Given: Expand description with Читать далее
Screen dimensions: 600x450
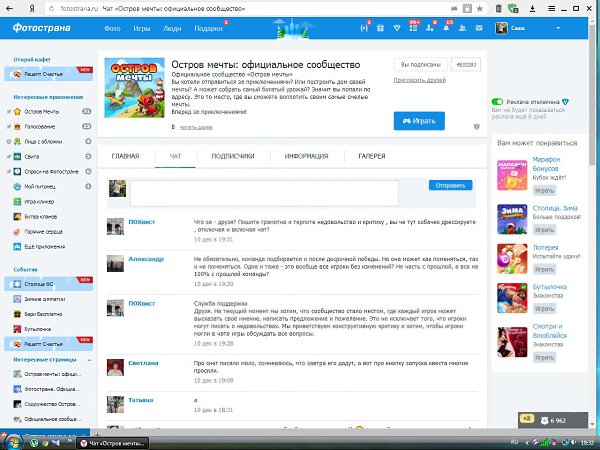Looking at the screenshot, I should 195,127.
